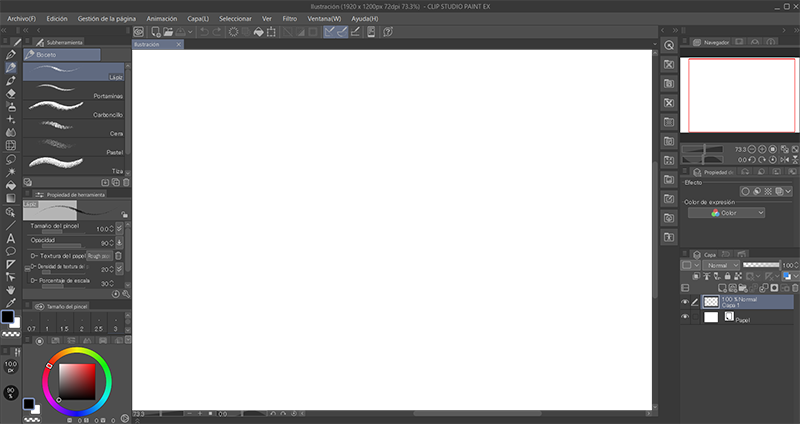The height and width of the screenshot is (424, 800).
Task: Choose the Lasso selection tool
Action: [10, 158]
